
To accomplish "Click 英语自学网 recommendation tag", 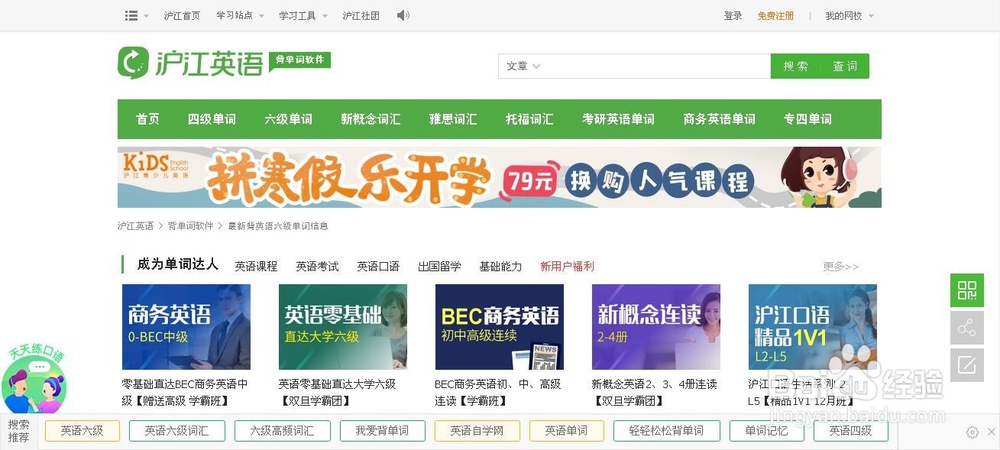I will 477,431.
